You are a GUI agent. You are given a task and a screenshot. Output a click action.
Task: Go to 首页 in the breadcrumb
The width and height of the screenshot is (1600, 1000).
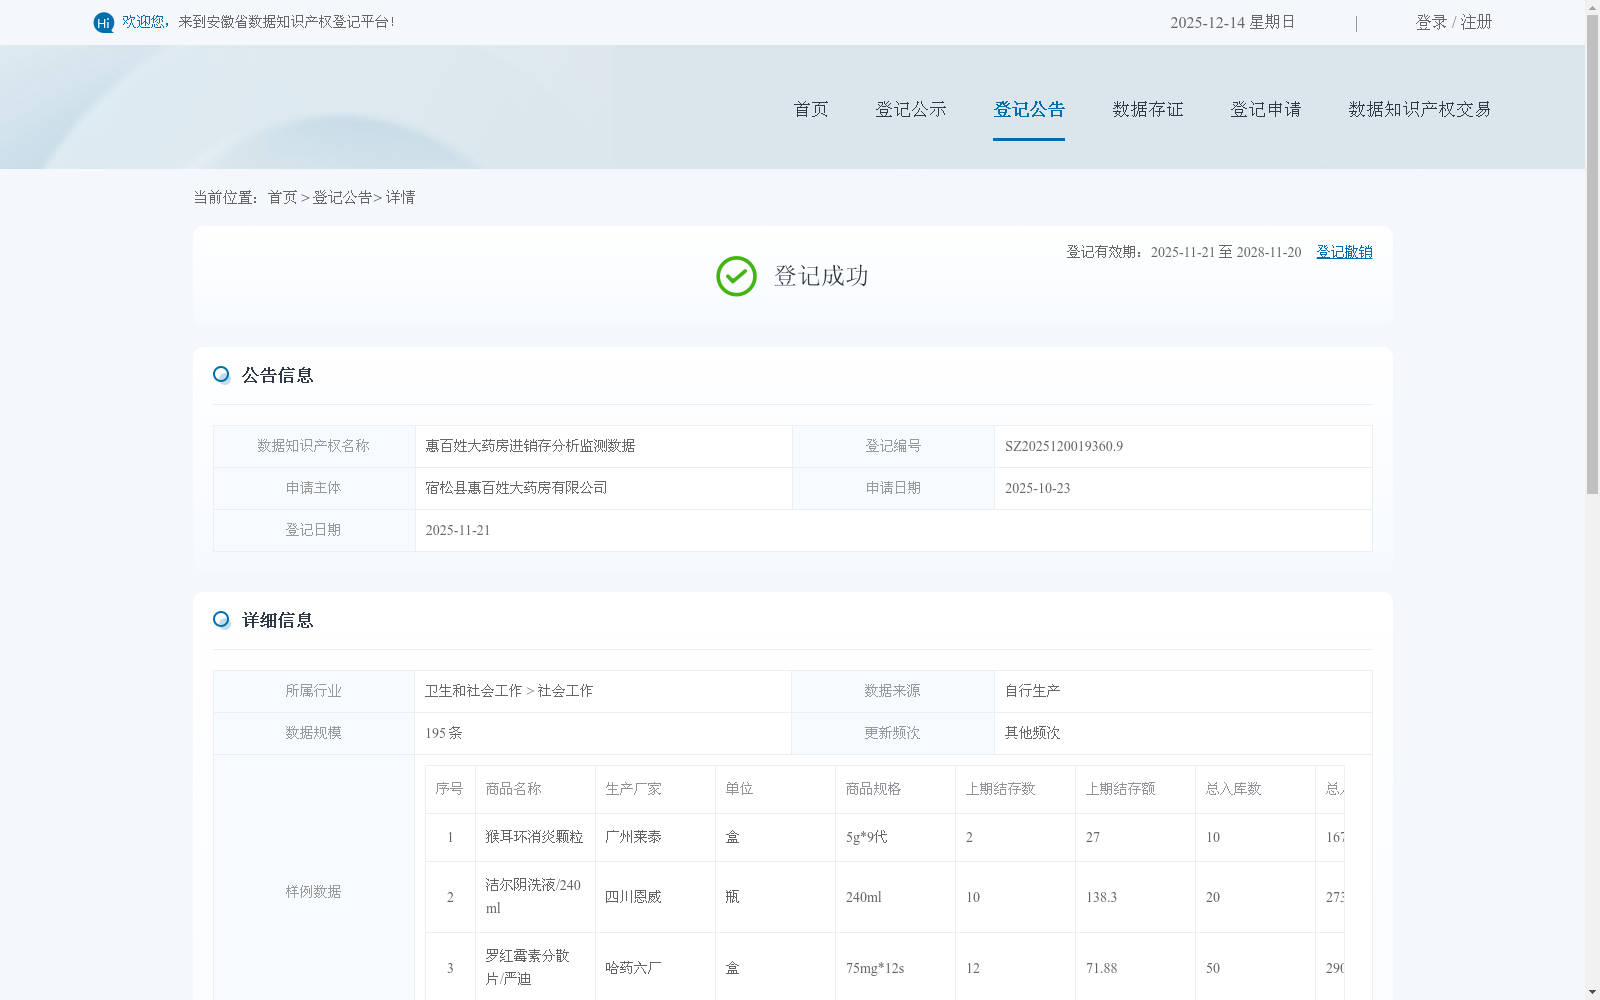[x=282, y=198]
